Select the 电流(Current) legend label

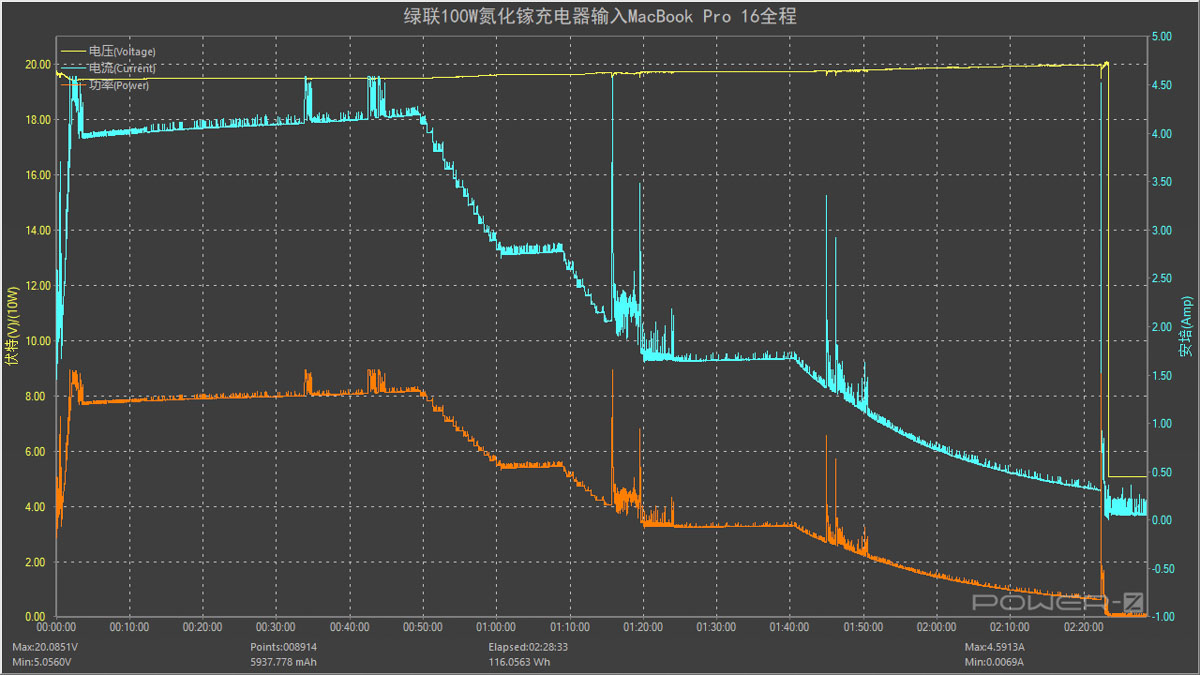[122, 68]
